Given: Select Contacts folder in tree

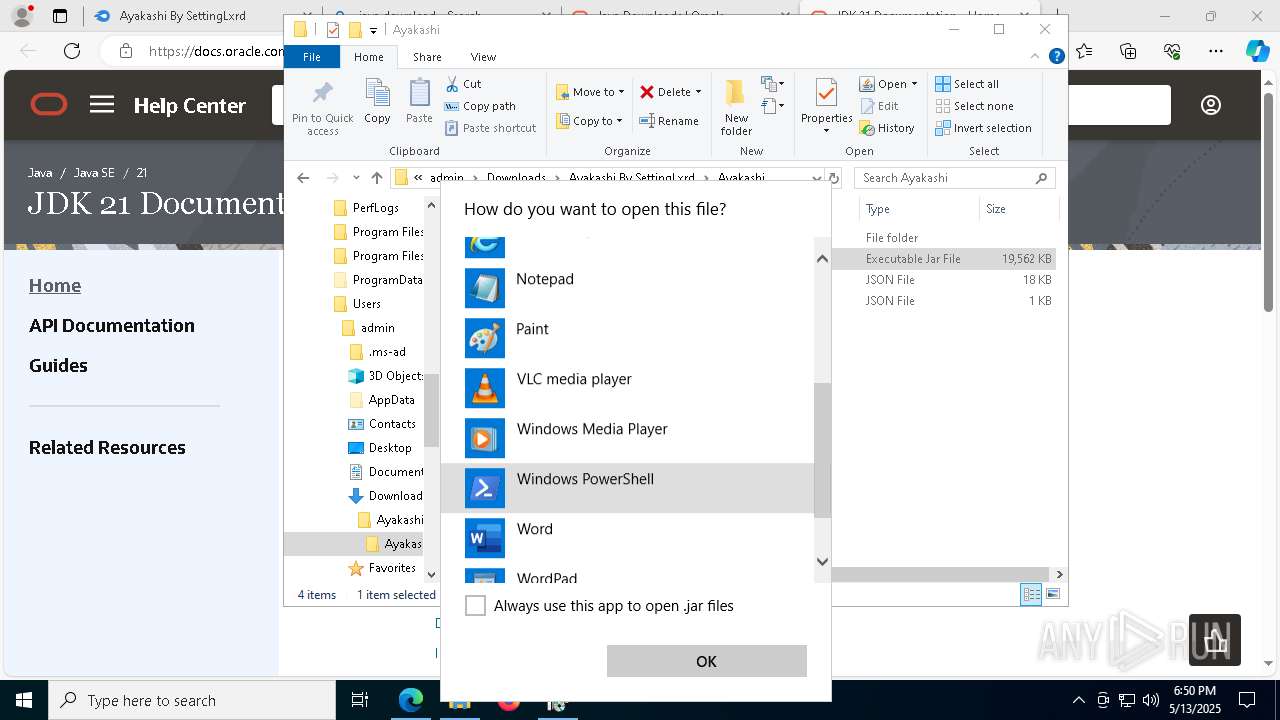Looking at the screenshot, I should coord(382,424).
